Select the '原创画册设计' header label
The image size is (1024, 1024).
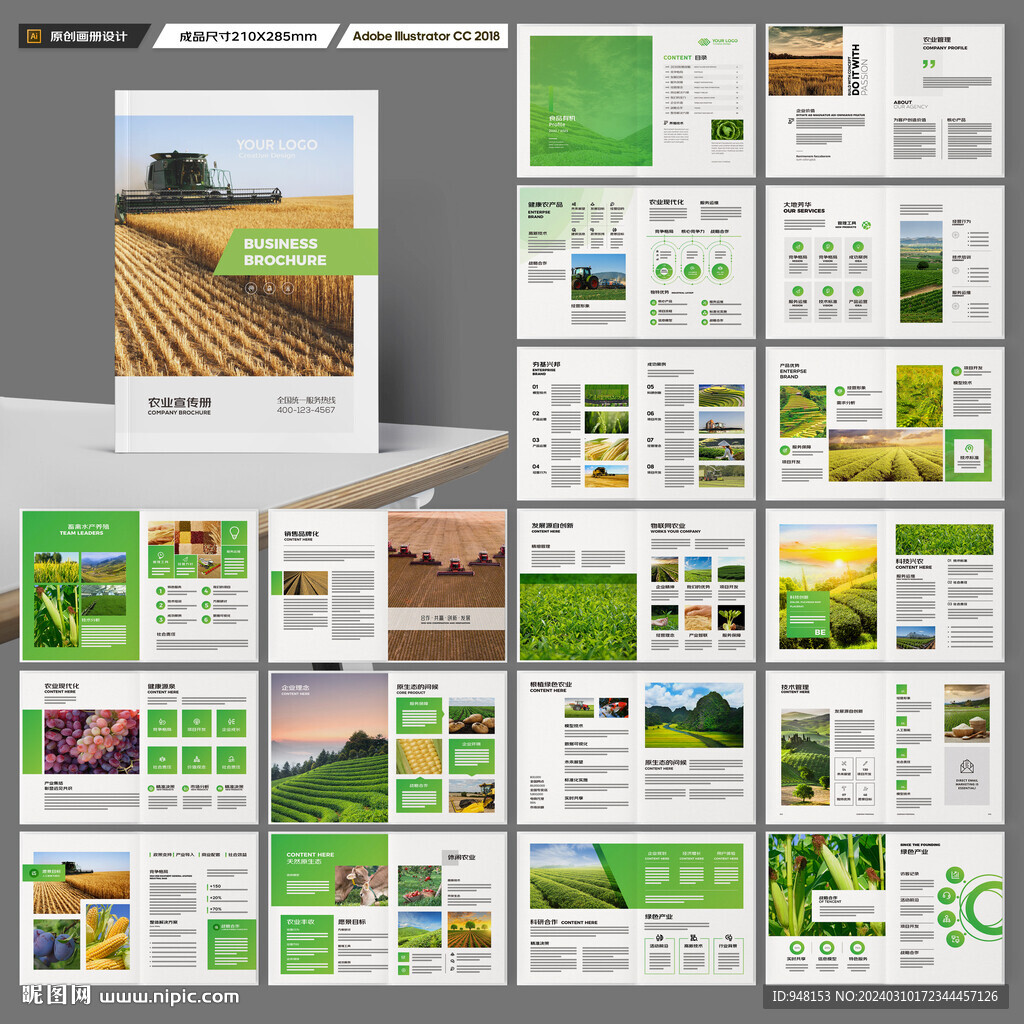[x=88, y=37]
